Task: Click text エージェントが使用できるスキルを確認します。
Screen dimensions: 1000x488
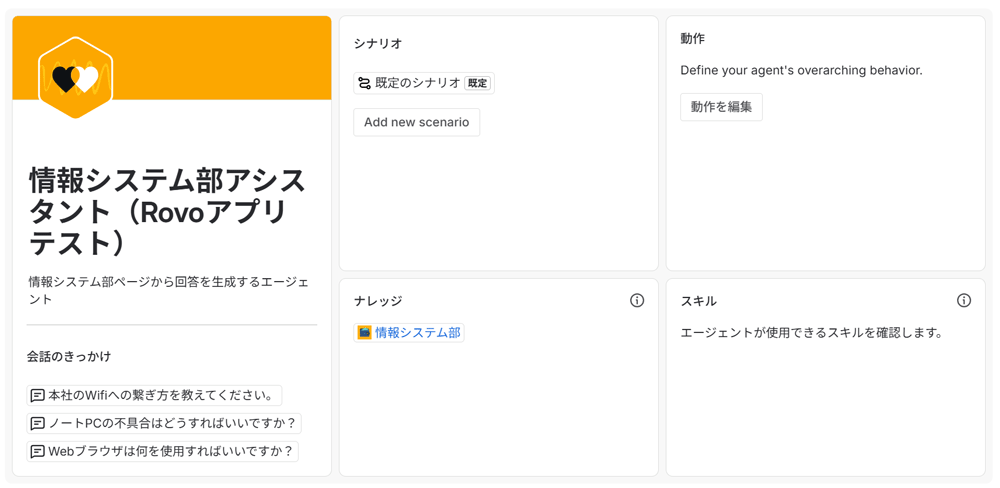Action: 811,332
